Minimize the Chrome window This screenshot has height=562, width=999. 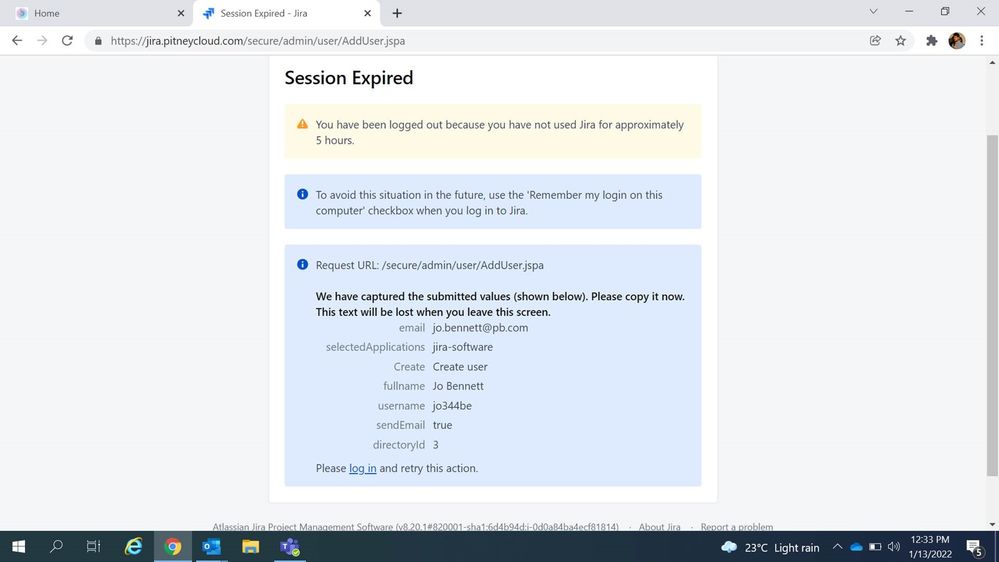(x=909, y=11)
